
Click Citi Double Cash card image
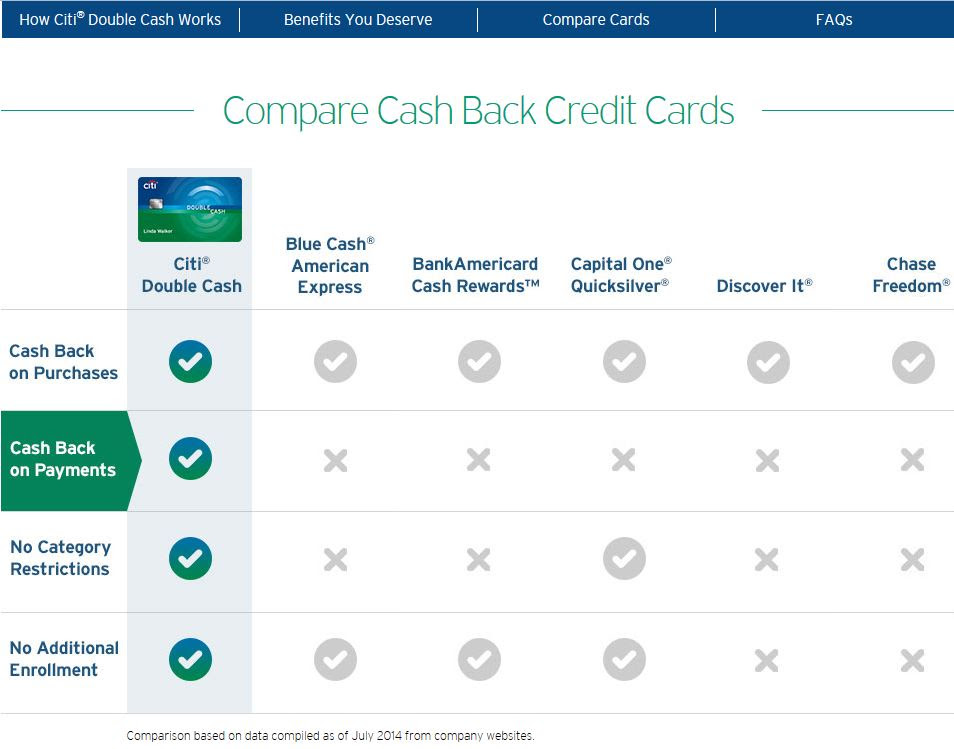190,209
